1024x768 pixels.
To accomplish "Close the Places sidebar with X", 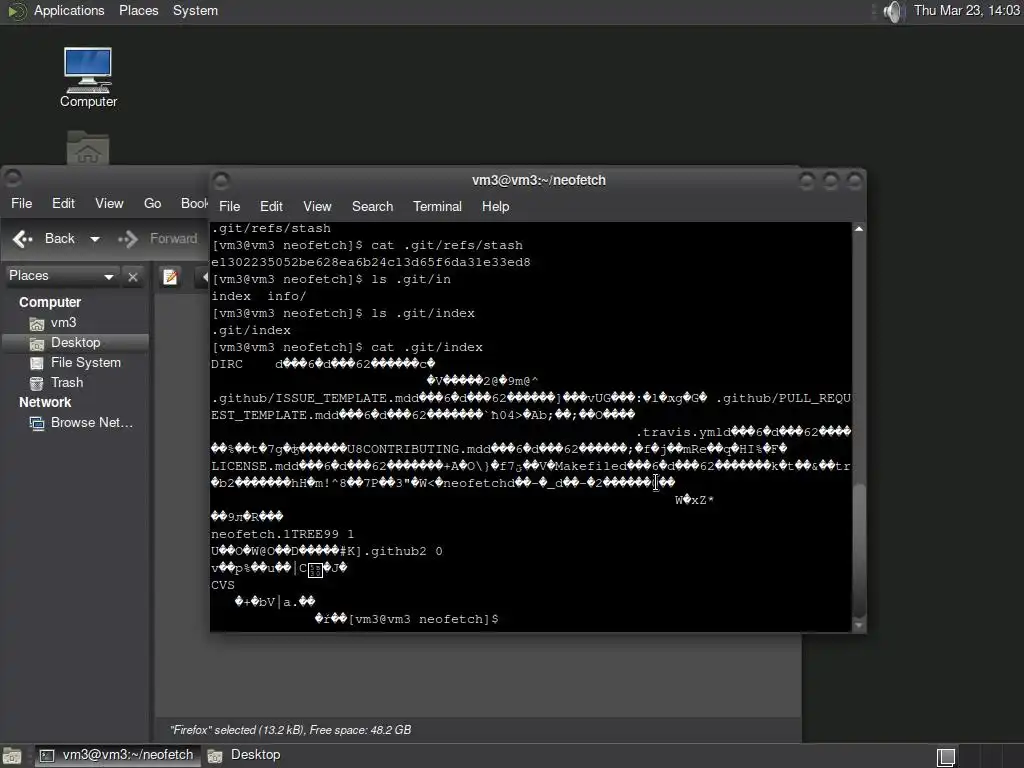I will (x=133, y=277).
